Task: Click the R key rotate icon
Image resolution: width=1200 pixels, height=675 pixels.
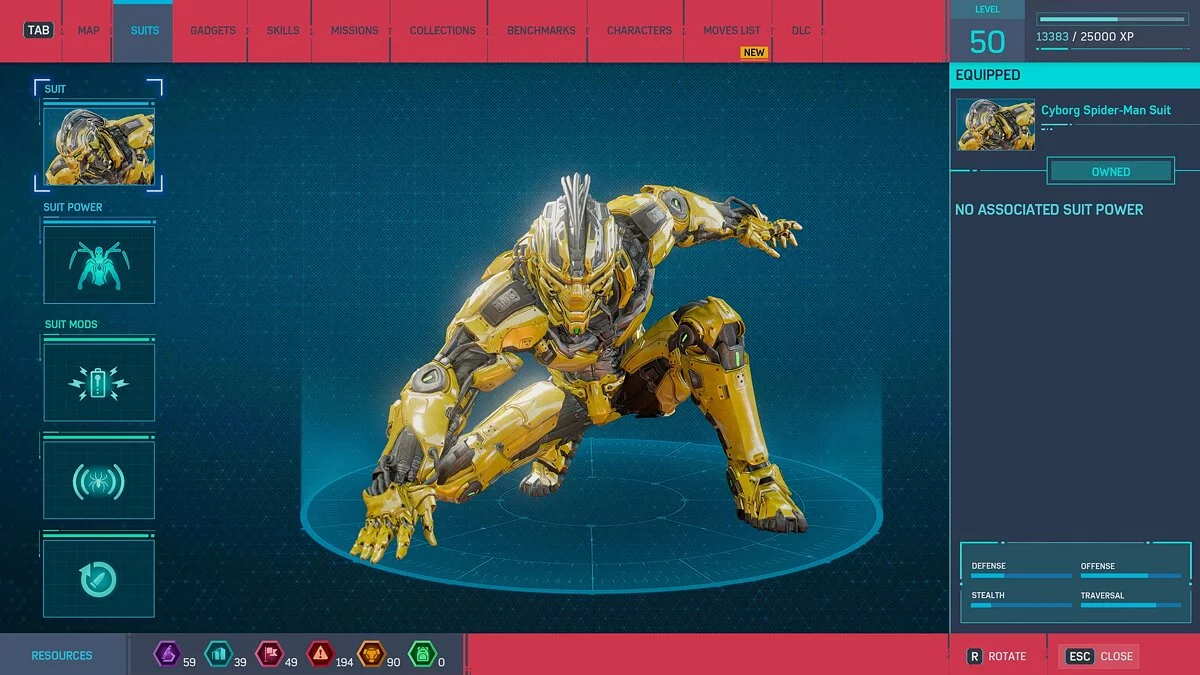Action: [x=974, y=656]
